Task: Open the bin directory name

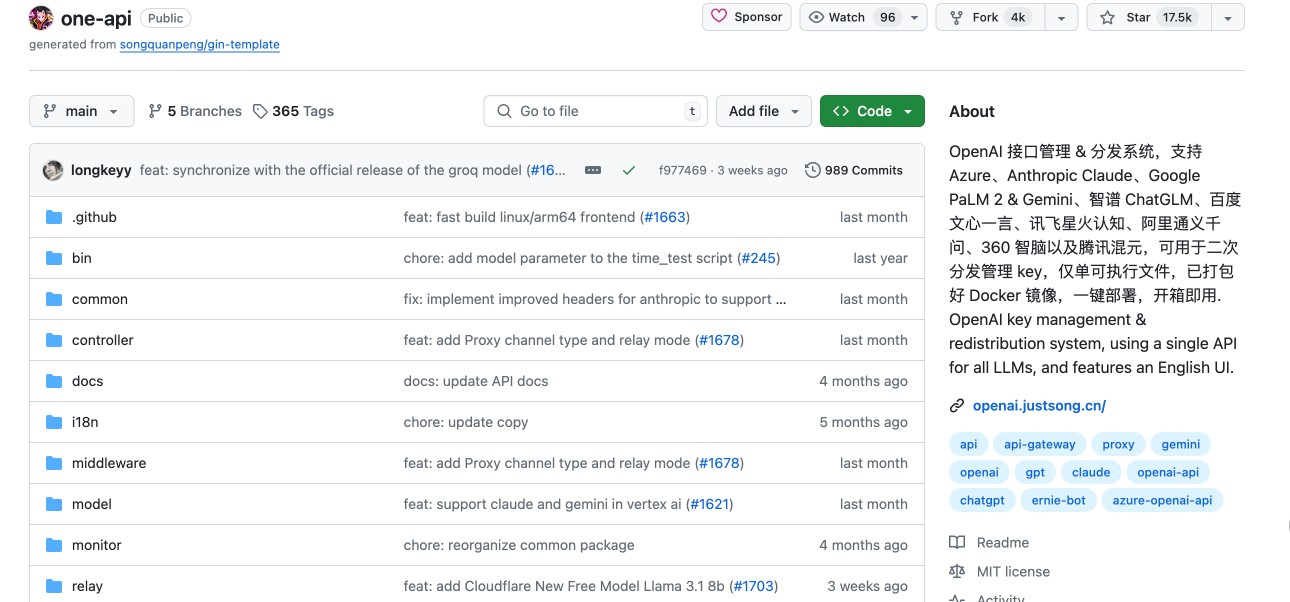Action: click(x=82, y=258)
